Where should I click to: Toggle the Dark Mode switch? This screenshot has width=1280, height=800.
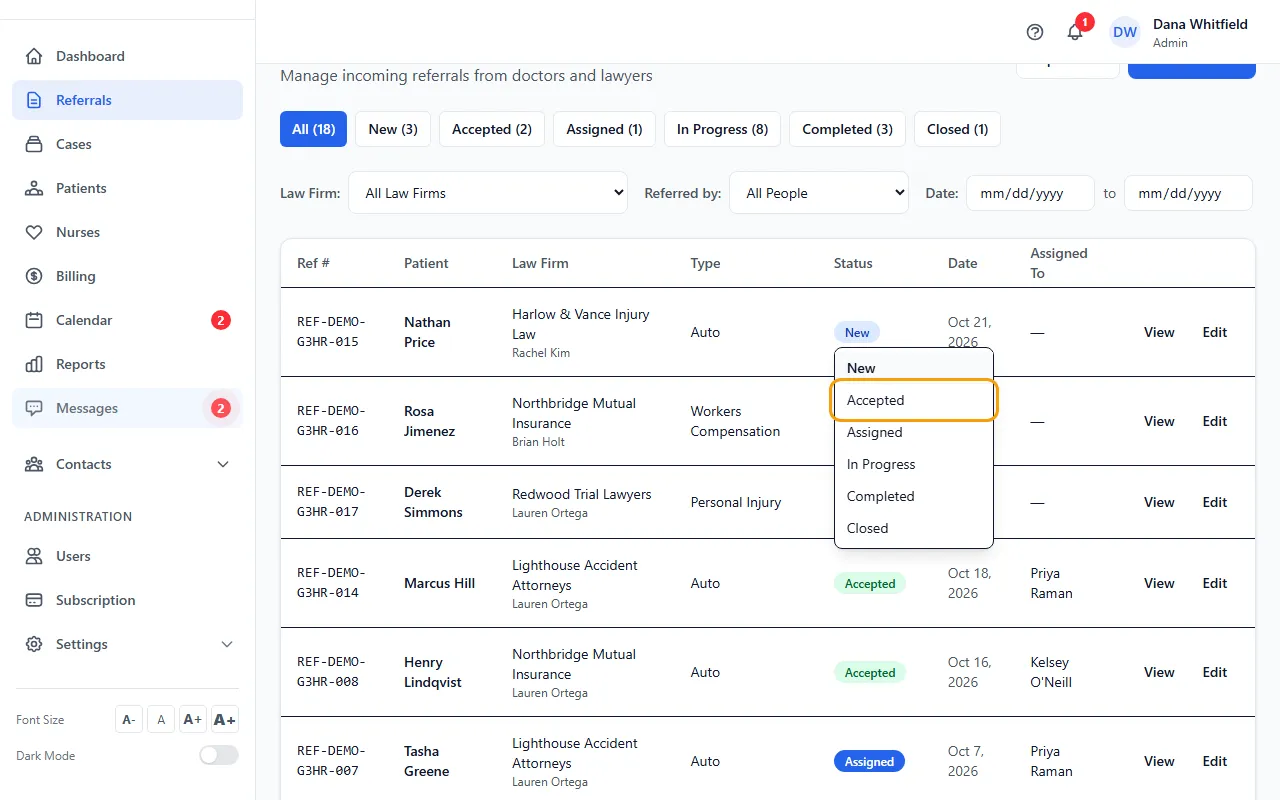(x=219, y=755)
